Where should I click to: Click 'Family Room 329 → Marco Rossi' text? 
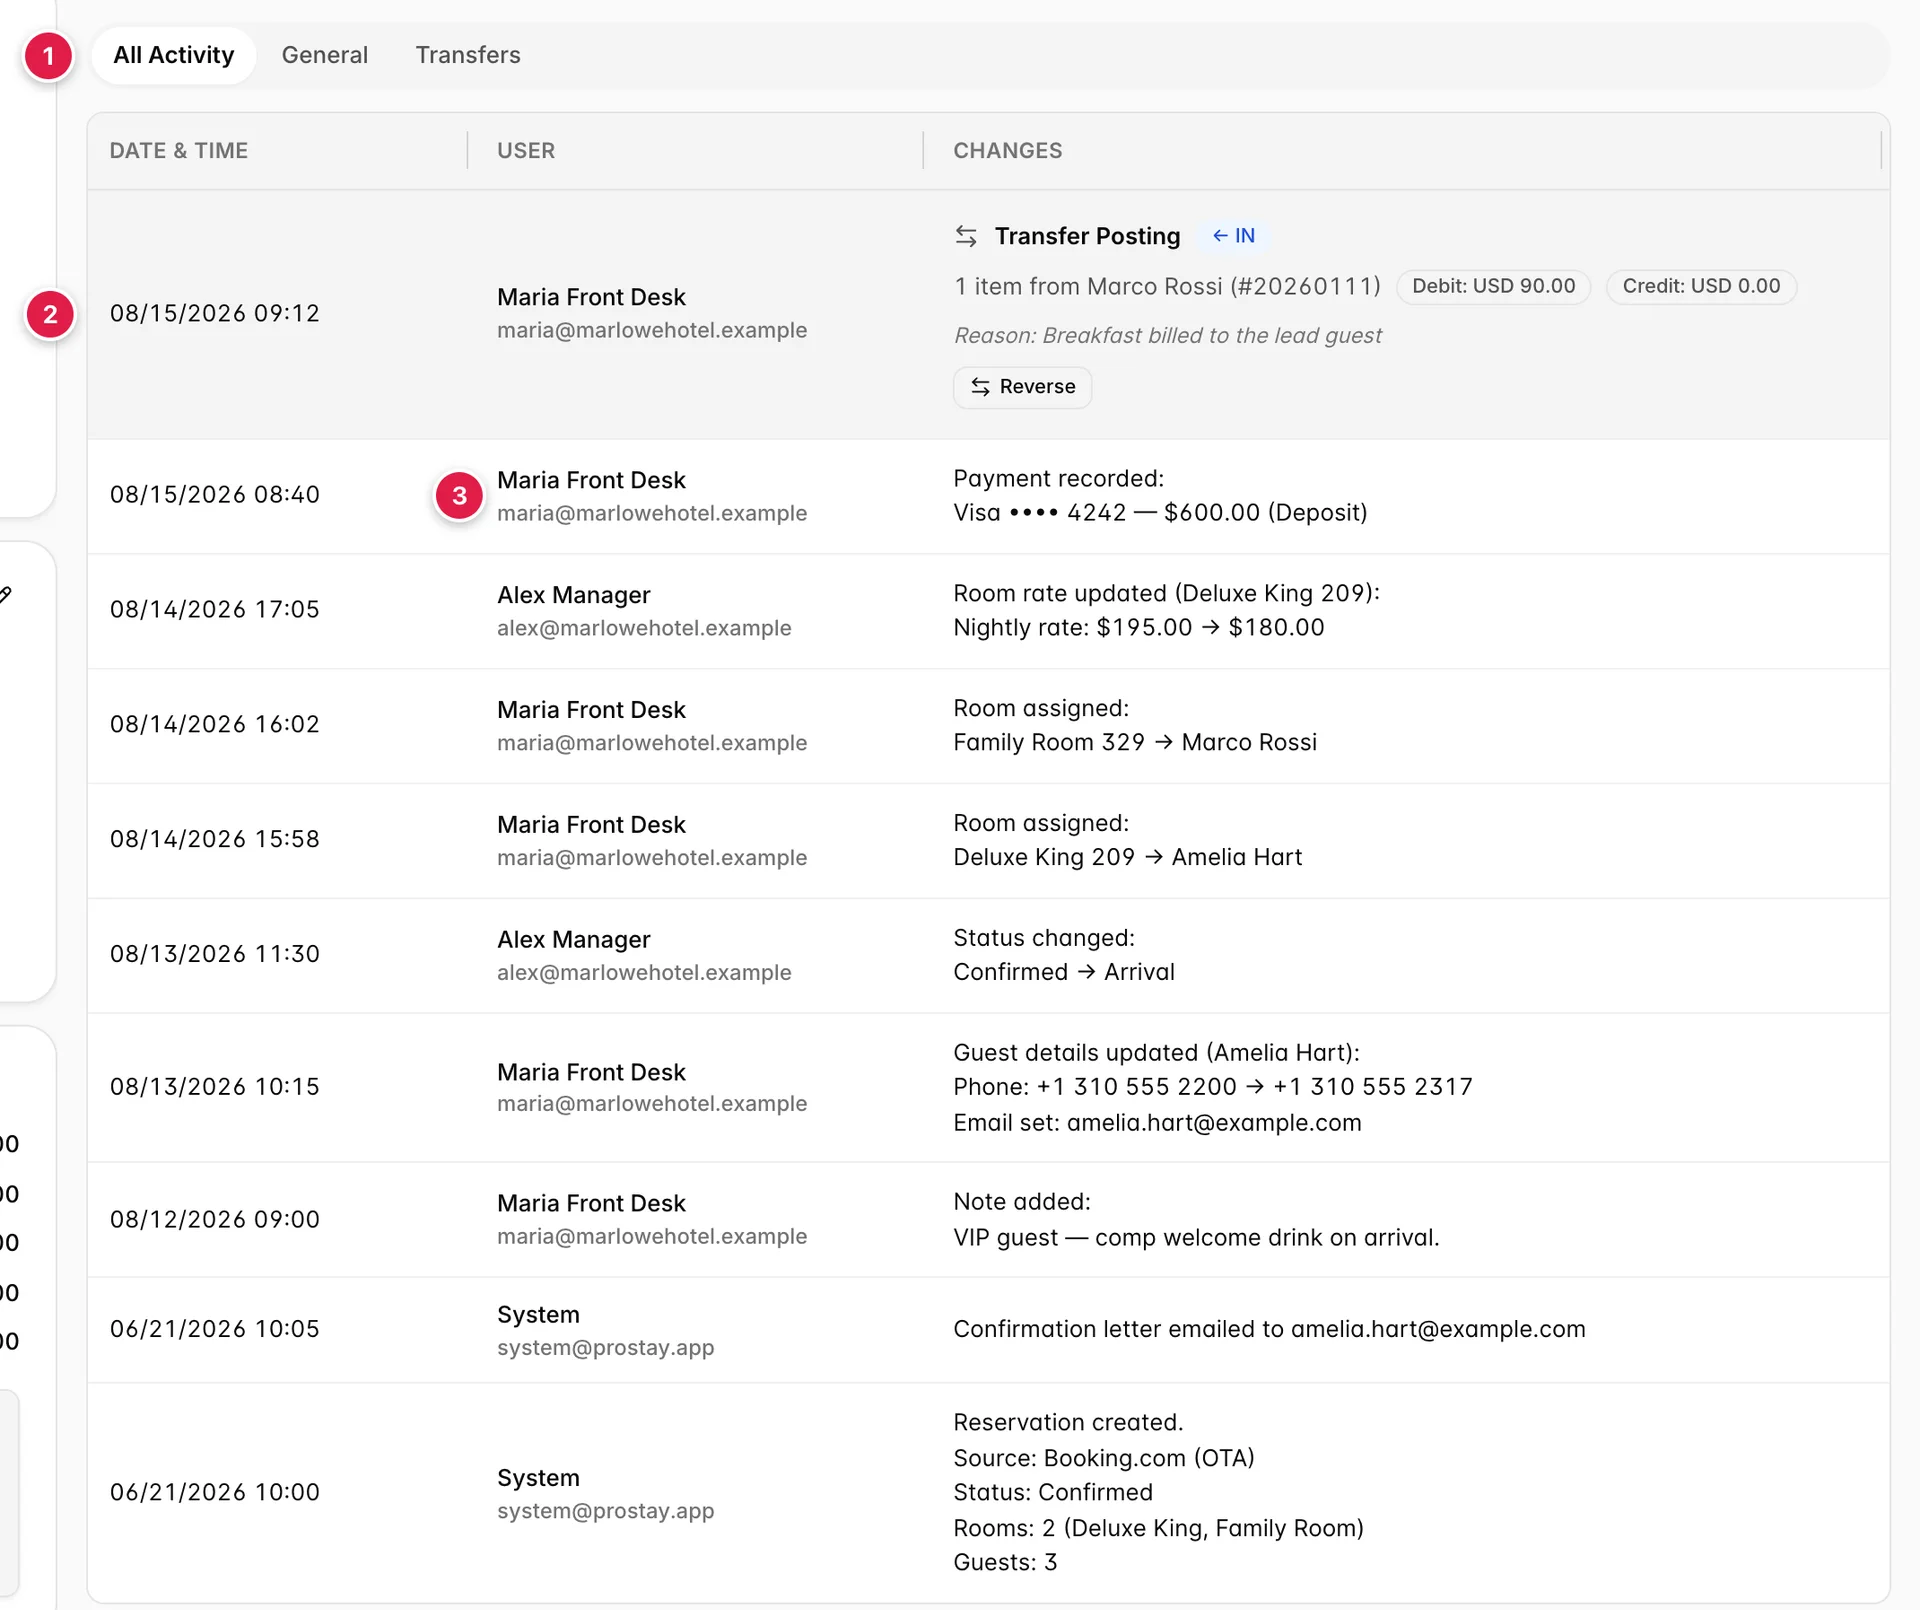click(1135, 743)
